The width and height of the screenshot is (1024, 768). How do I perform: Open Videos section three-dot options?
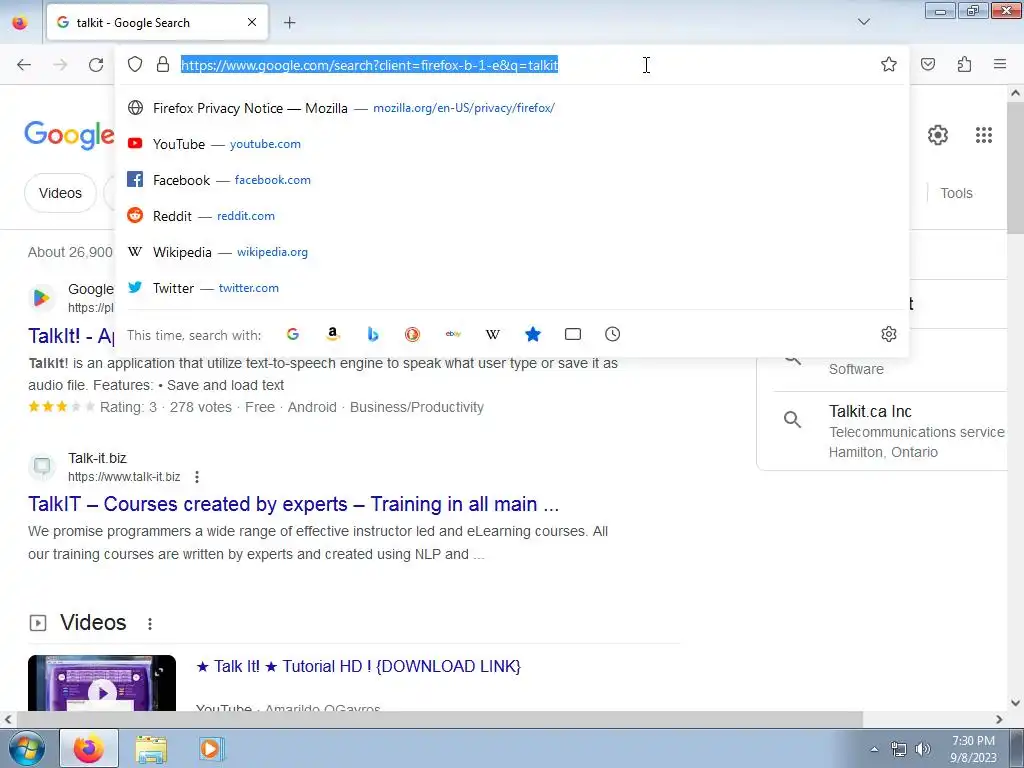pyautogui.click(x=150, y=624)
